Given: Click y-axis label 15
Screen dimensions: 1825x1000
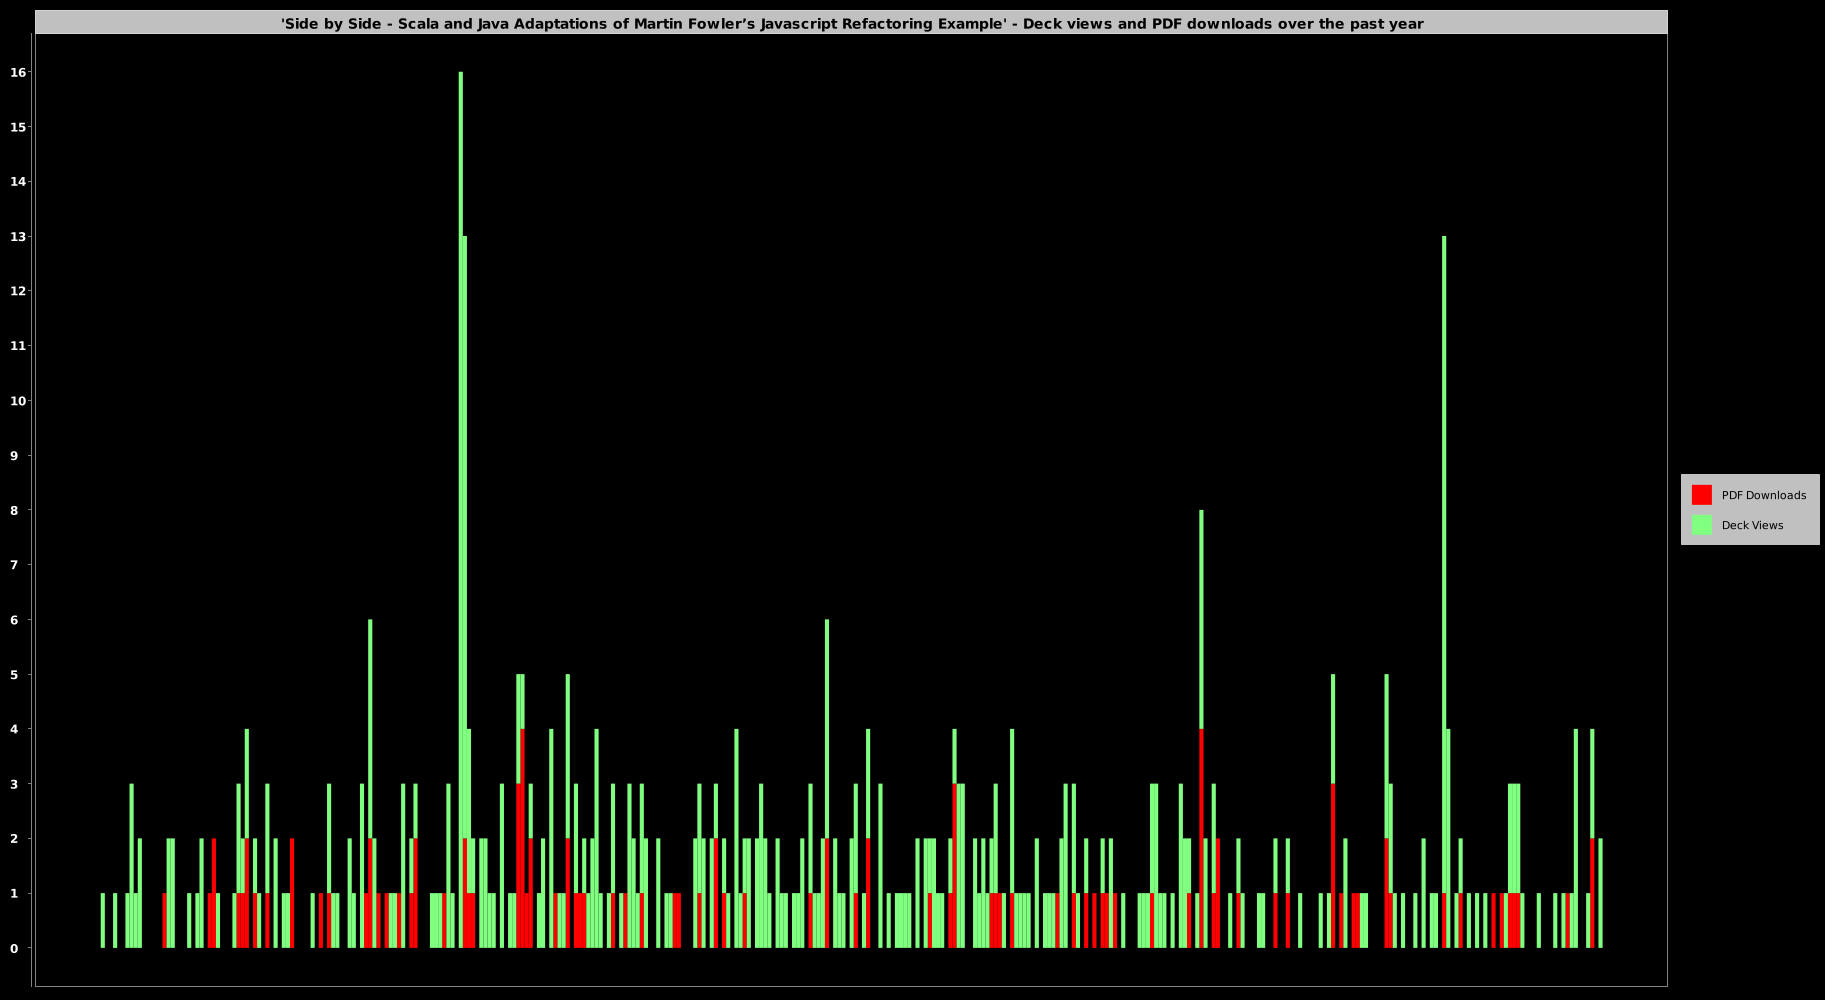Looking at the screenshot, I should click(x=19, y=127).
